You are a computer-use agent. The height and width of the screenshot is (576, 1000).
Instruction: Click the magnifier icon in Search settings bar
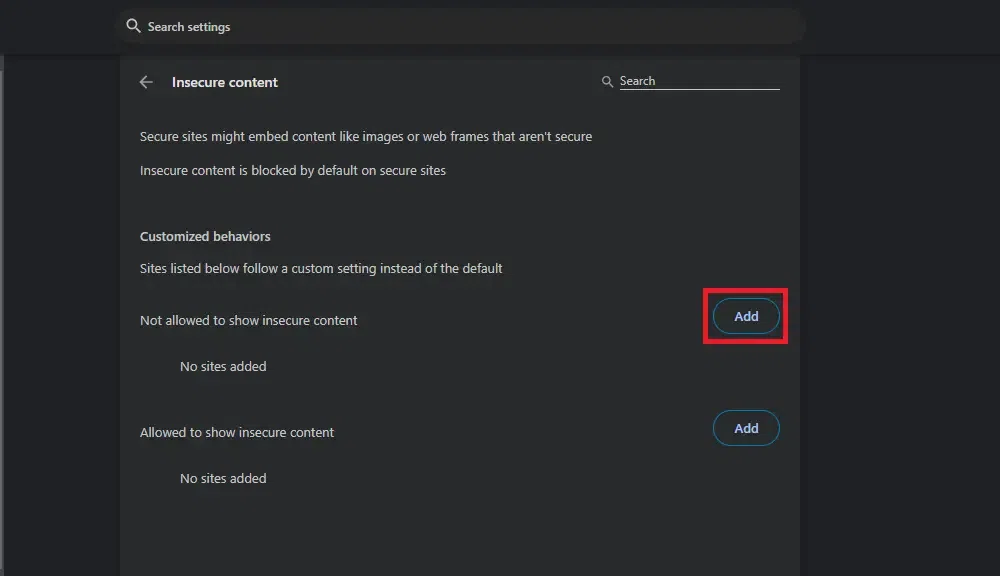133,26
